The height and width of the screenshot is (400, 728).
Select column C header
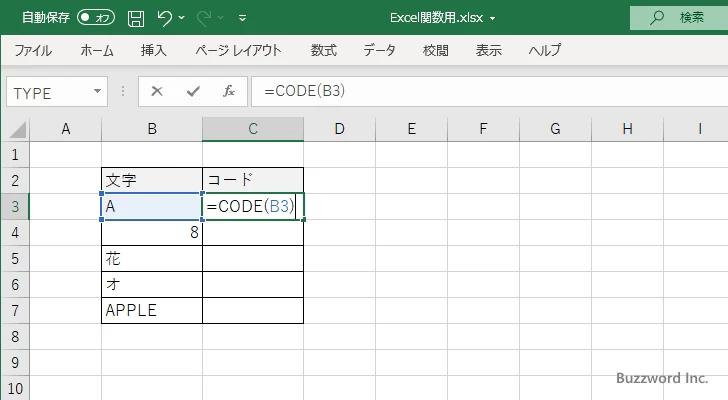253,129
